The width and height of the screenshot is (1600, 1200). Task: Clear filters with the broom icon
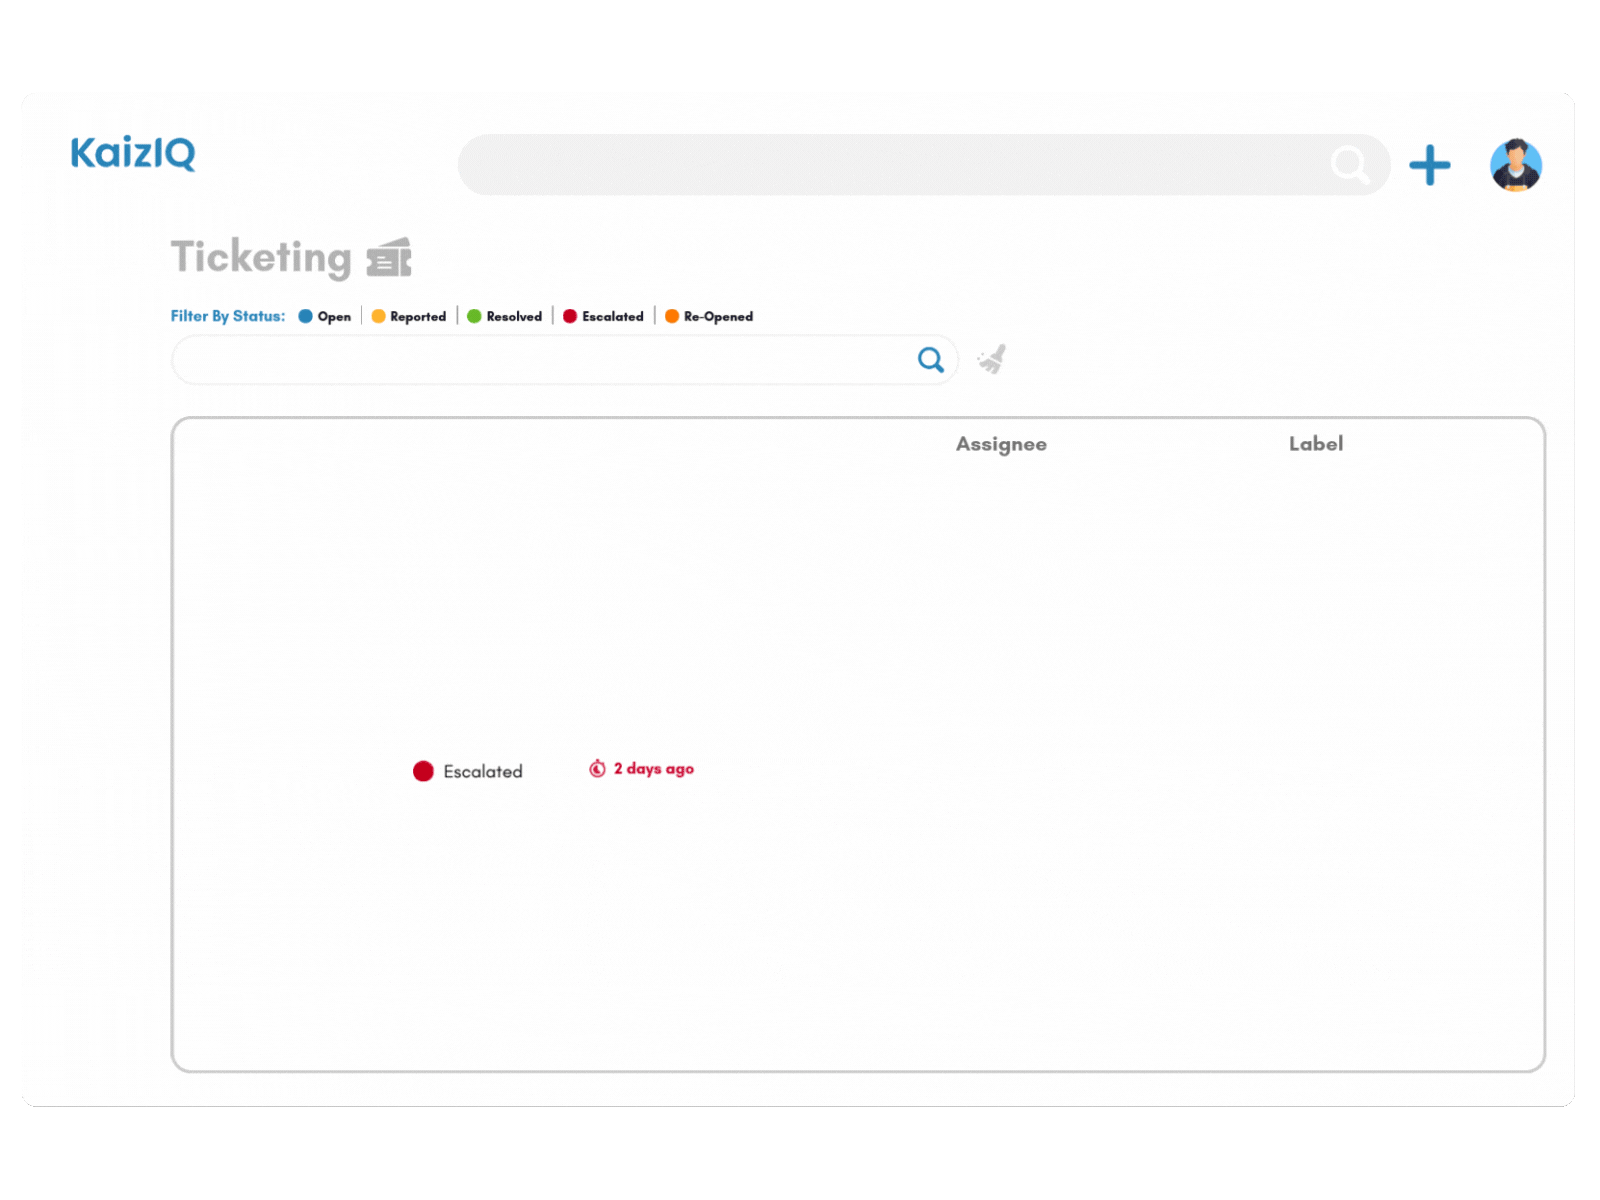point(992,359)
